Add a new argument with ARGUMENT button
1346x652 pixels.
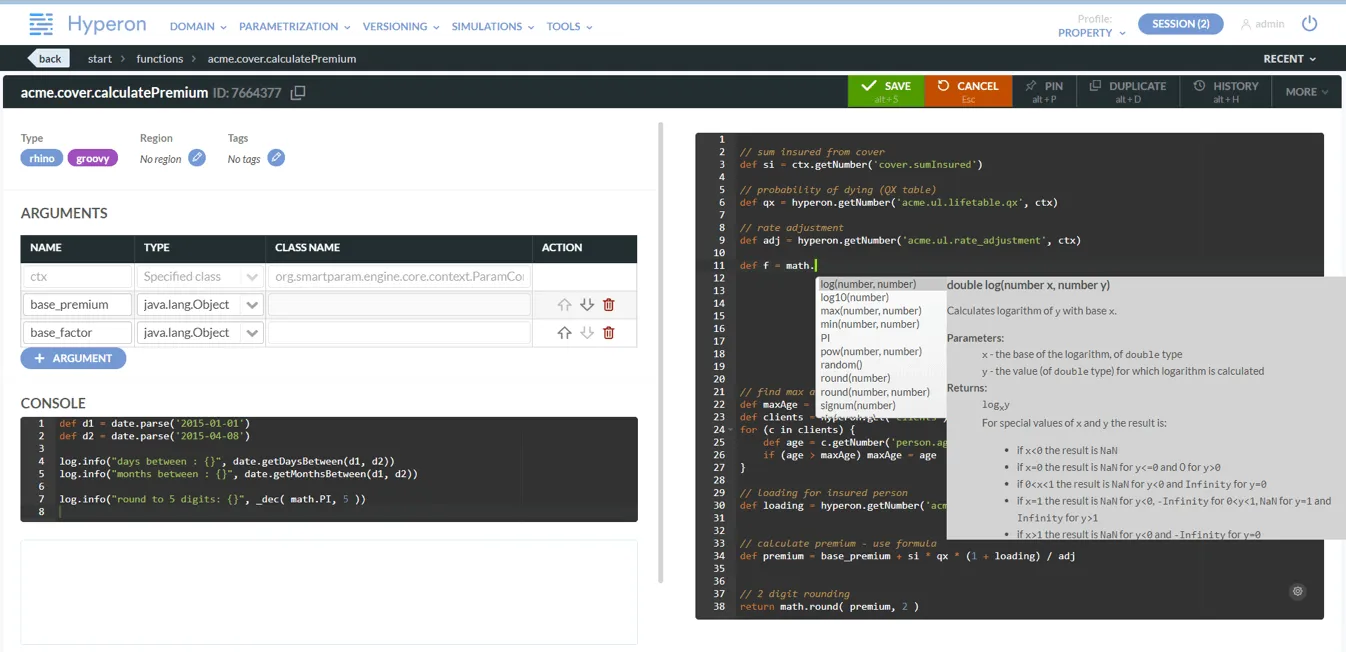click(x=73, y=358)
